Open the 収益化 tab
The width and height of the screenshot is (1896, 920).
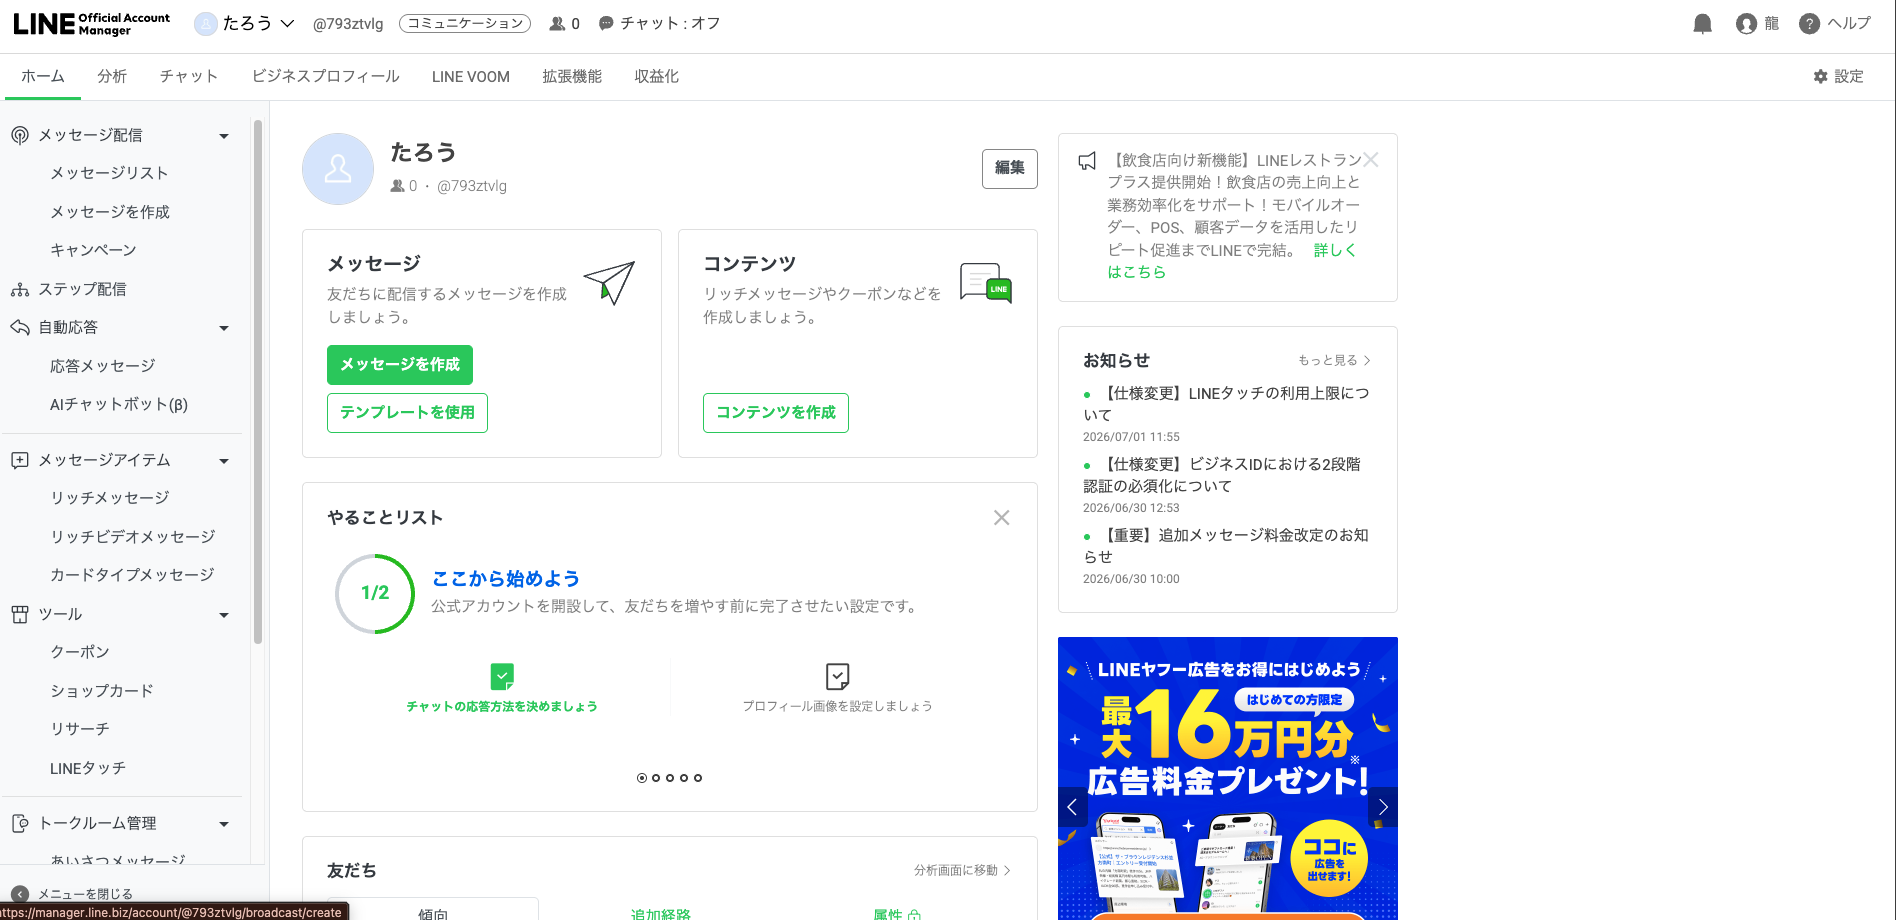[657, 77]
